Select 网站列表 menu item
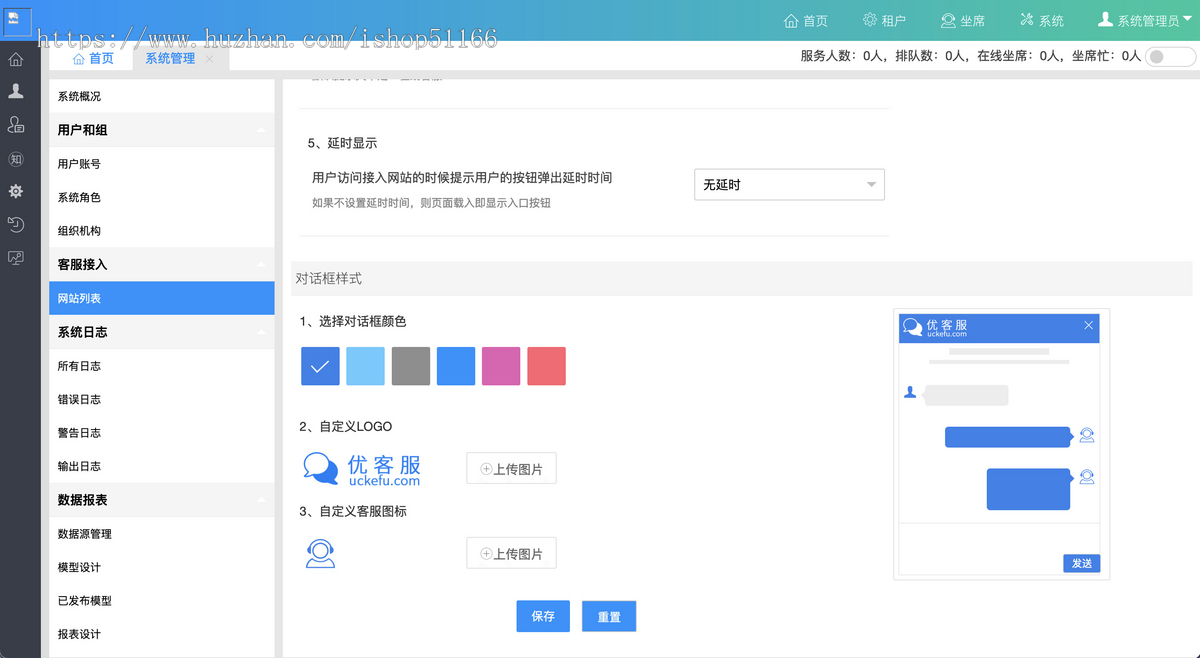The image size is (1200, 658). tap(161, 298)
